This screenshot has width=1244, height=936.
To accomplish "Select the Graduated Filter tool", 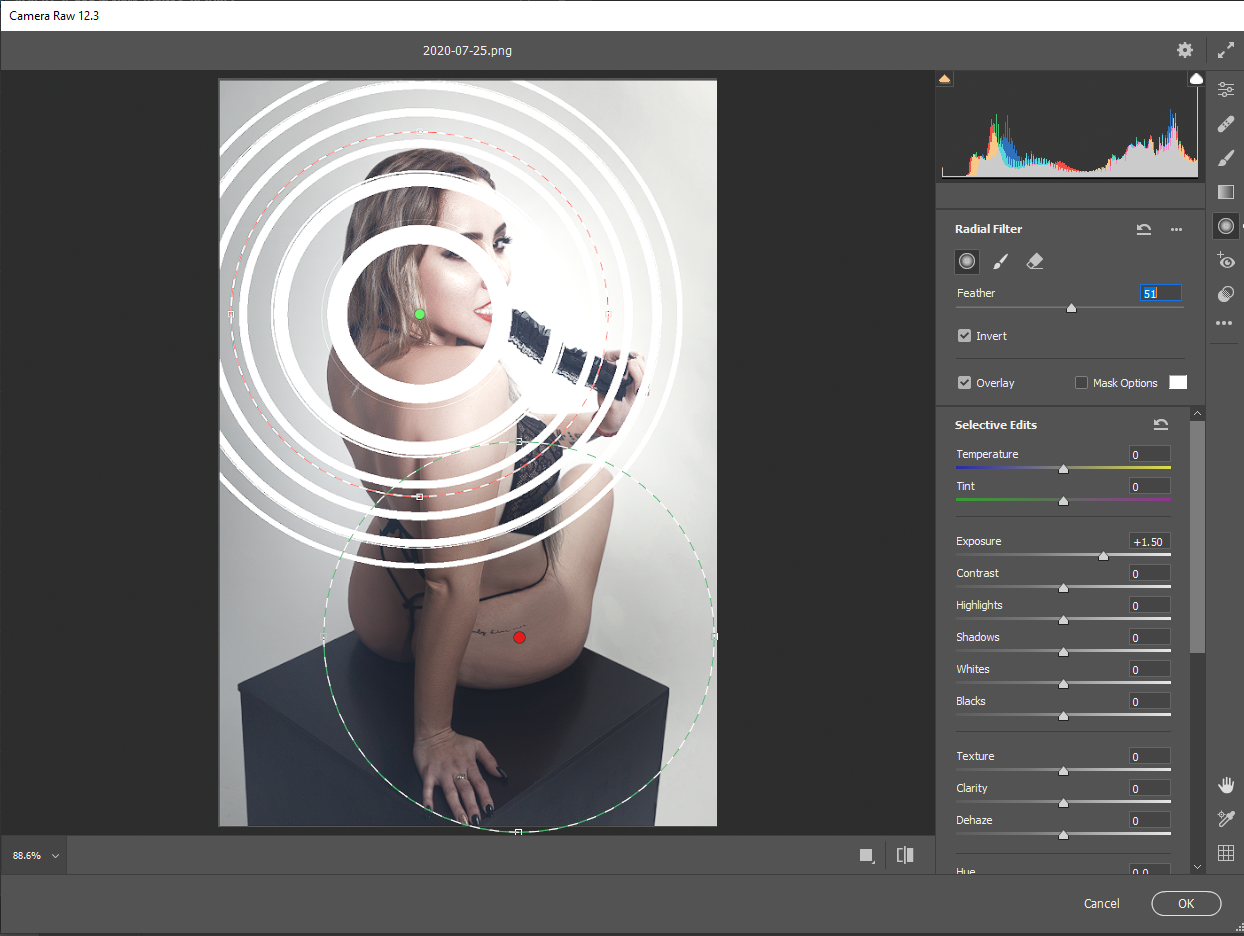I will pyautogui.click(x=1226, y=192).
